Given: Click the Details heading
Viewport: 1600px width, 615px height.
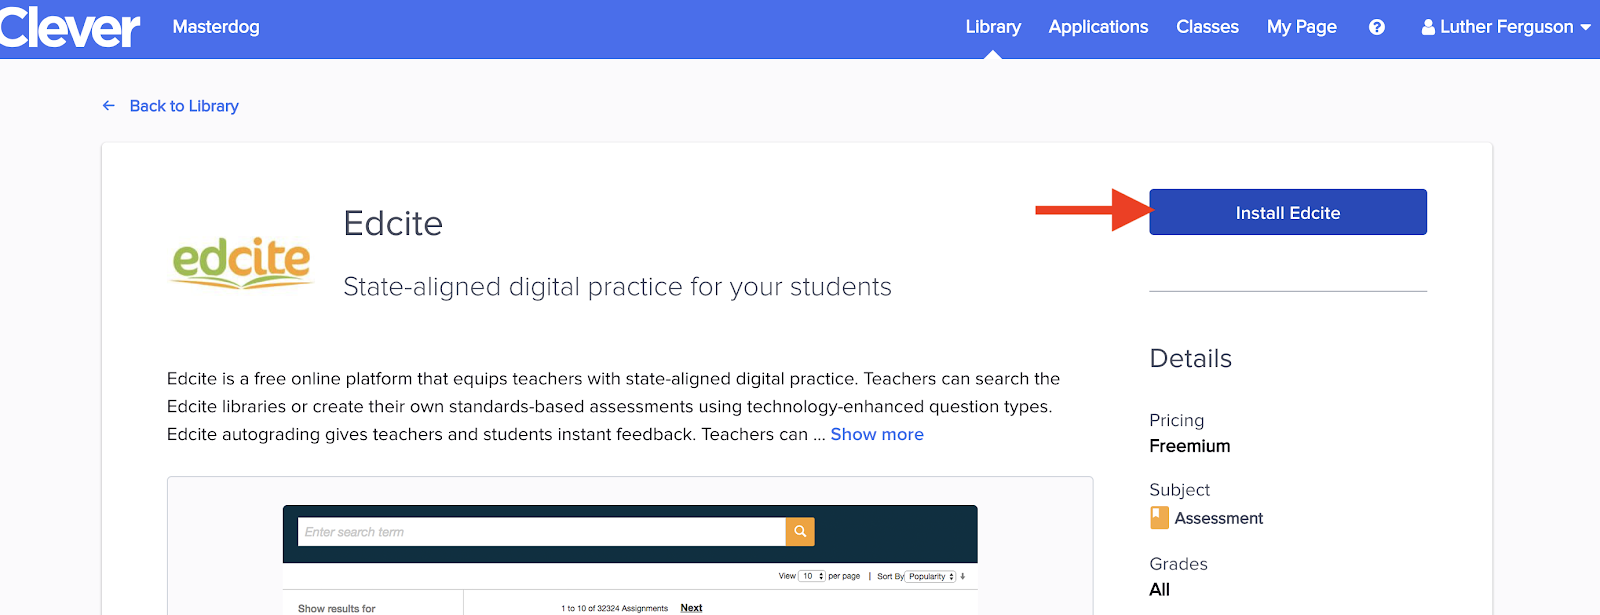Looking at the screenshot, I should [1190, 358].
